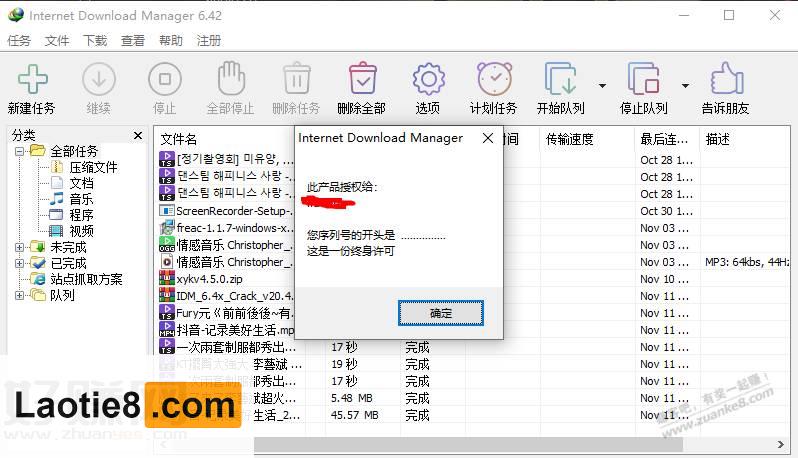Collapse the 全部任务 tree node
The width and height of the screenshot is (798, 458).
click(x=19, y=151)
